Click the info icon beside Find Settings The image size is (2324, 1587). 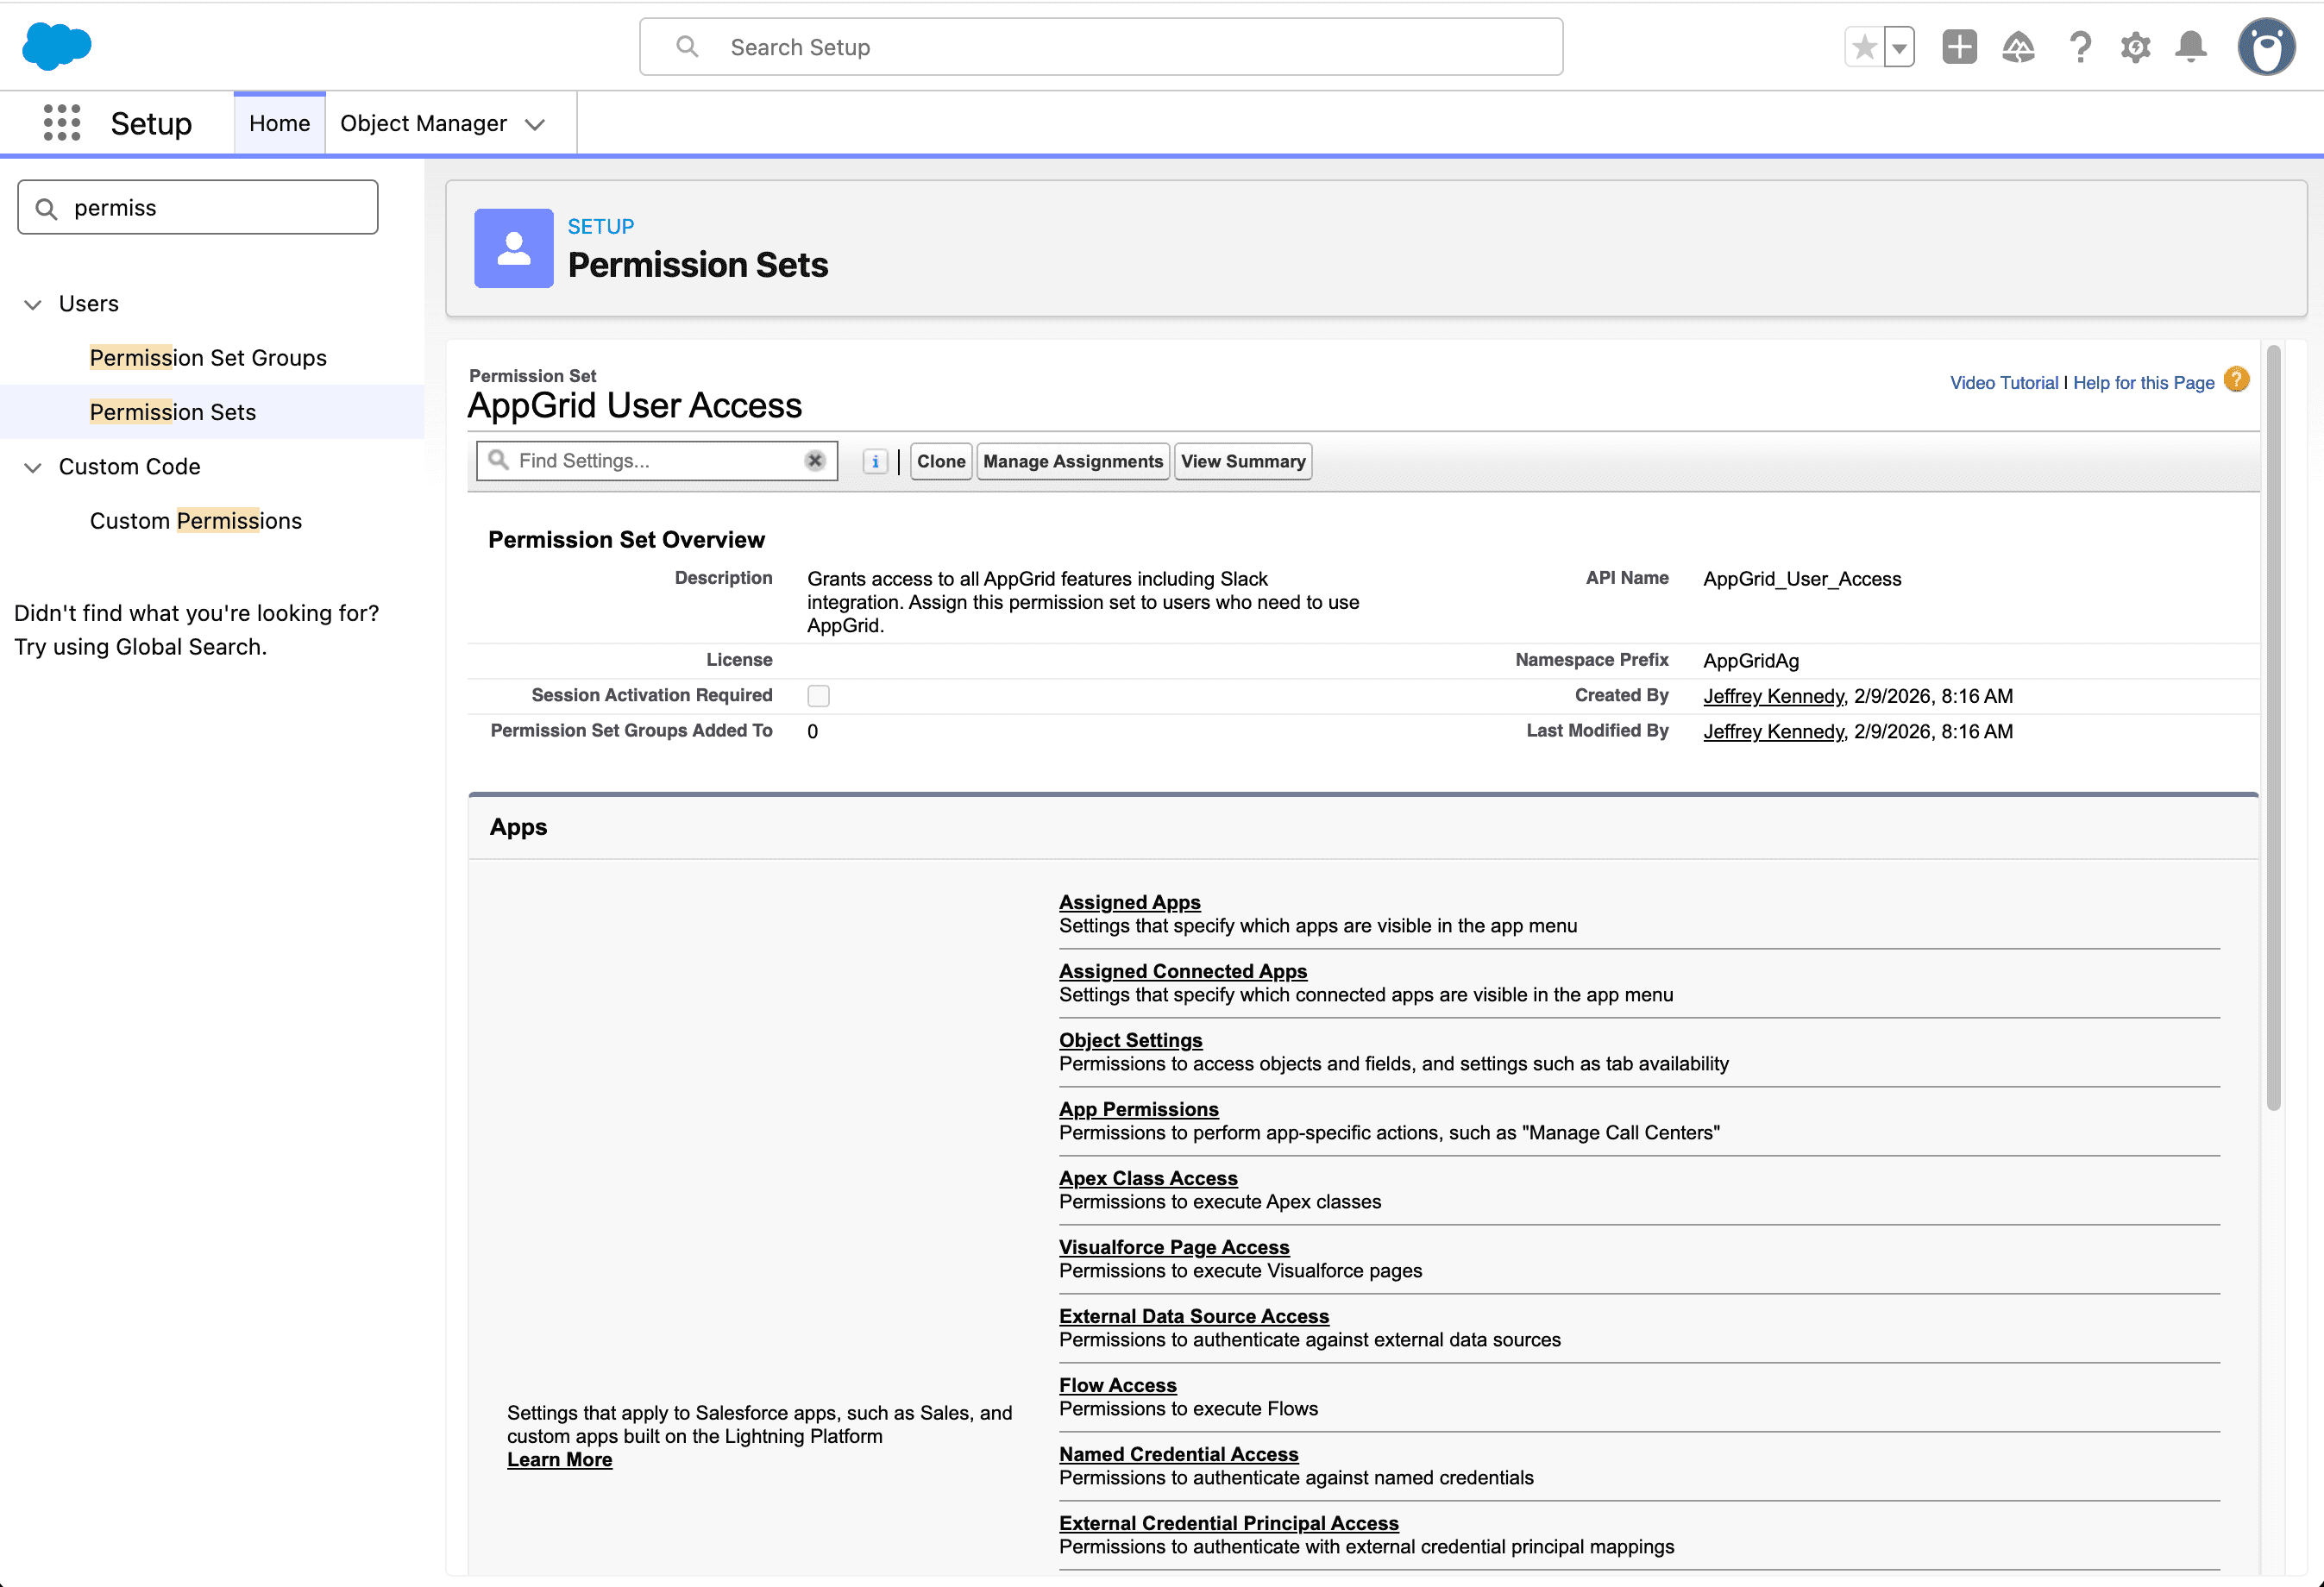[875, 462]
